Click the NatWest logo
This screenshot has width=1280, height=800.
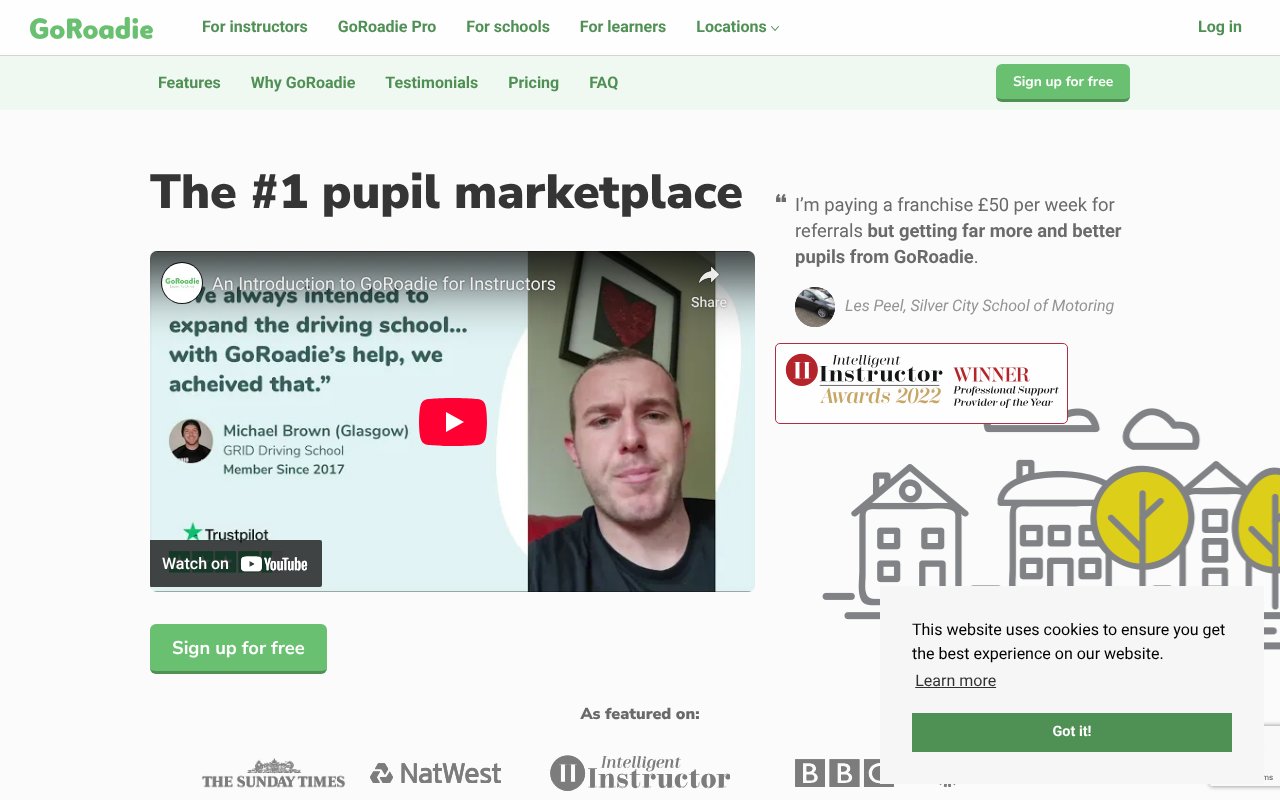pos(436,773)
